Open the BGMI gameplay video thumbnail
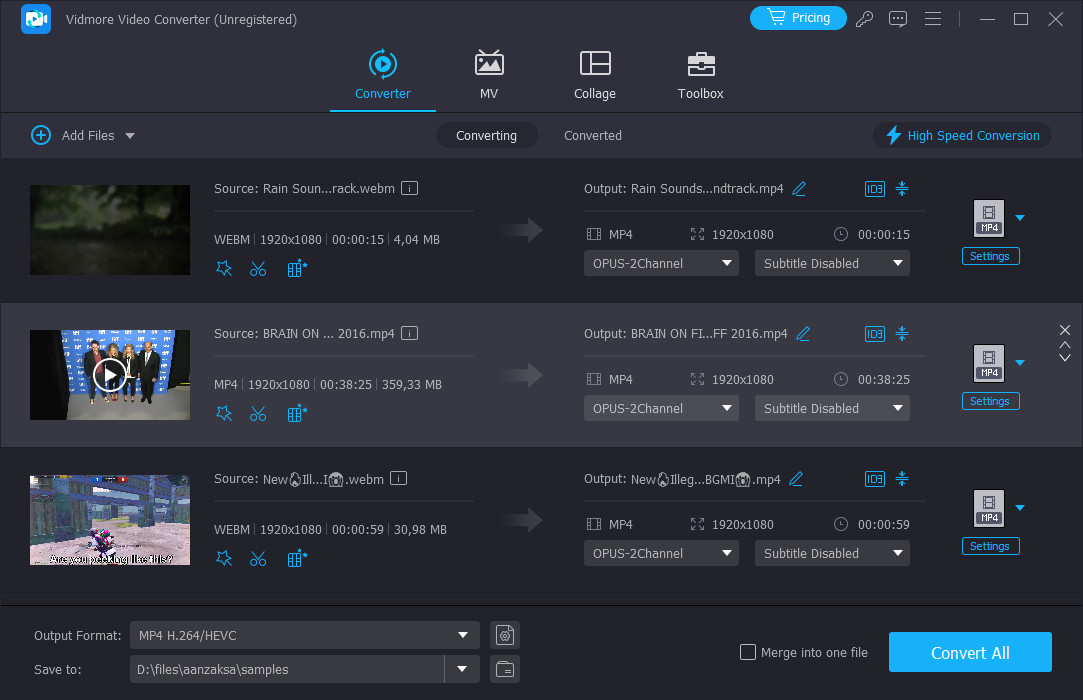The width and height of the screenshot is (1083, 700). click(110, 520)
